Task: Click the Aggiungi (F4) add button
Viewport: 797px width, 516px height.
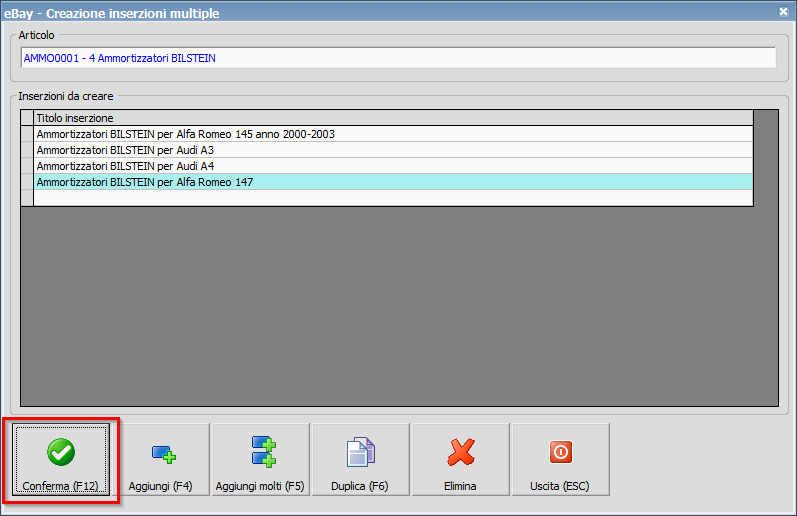Action: (x=160, y=460)
